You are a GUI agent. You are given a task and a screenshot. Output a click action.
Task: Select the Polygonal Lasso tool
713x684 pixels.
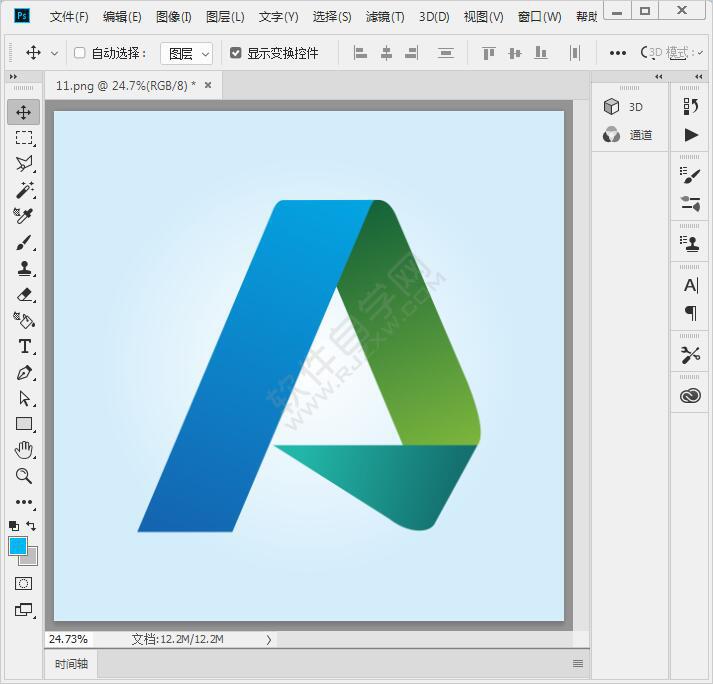(x=24, y=164)
